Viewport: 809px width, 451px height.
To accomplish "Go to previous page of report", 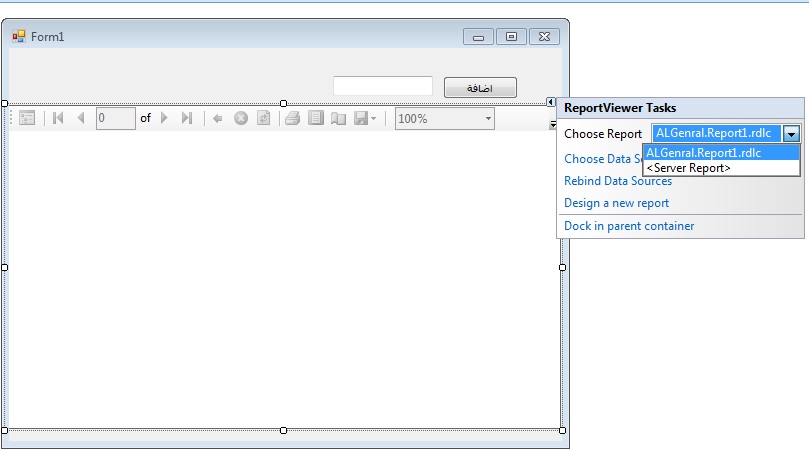I will pos(80,118).
